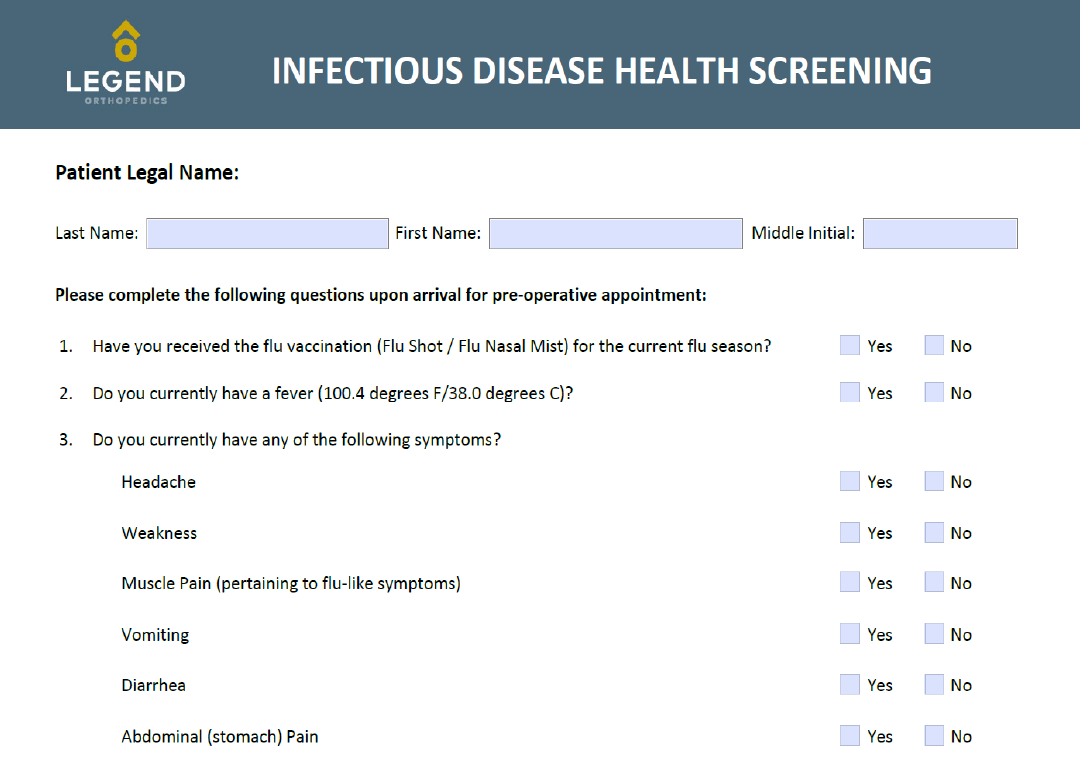The image size is (1080, 768).
Task: Mark Yes for Vomiting
Action: [x=850, y=634]
